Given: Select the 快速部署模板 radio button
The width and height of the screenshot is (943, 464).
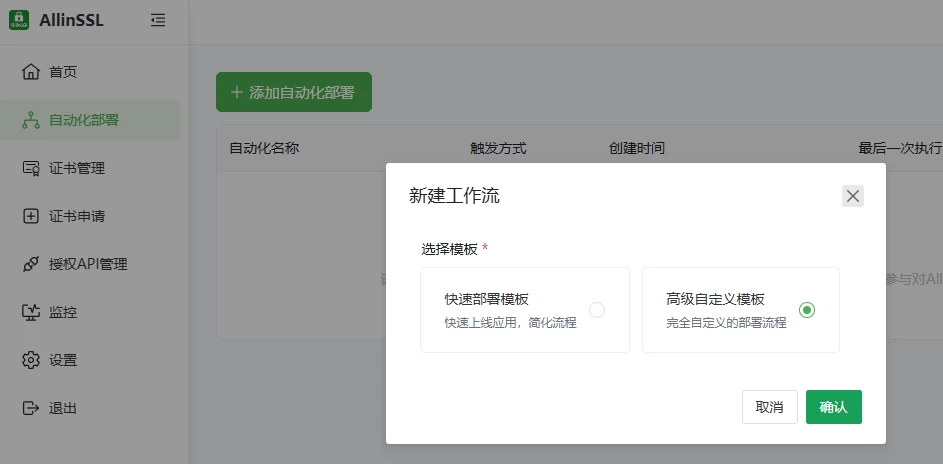Looking at the screenshot, I should coord(597,310).
